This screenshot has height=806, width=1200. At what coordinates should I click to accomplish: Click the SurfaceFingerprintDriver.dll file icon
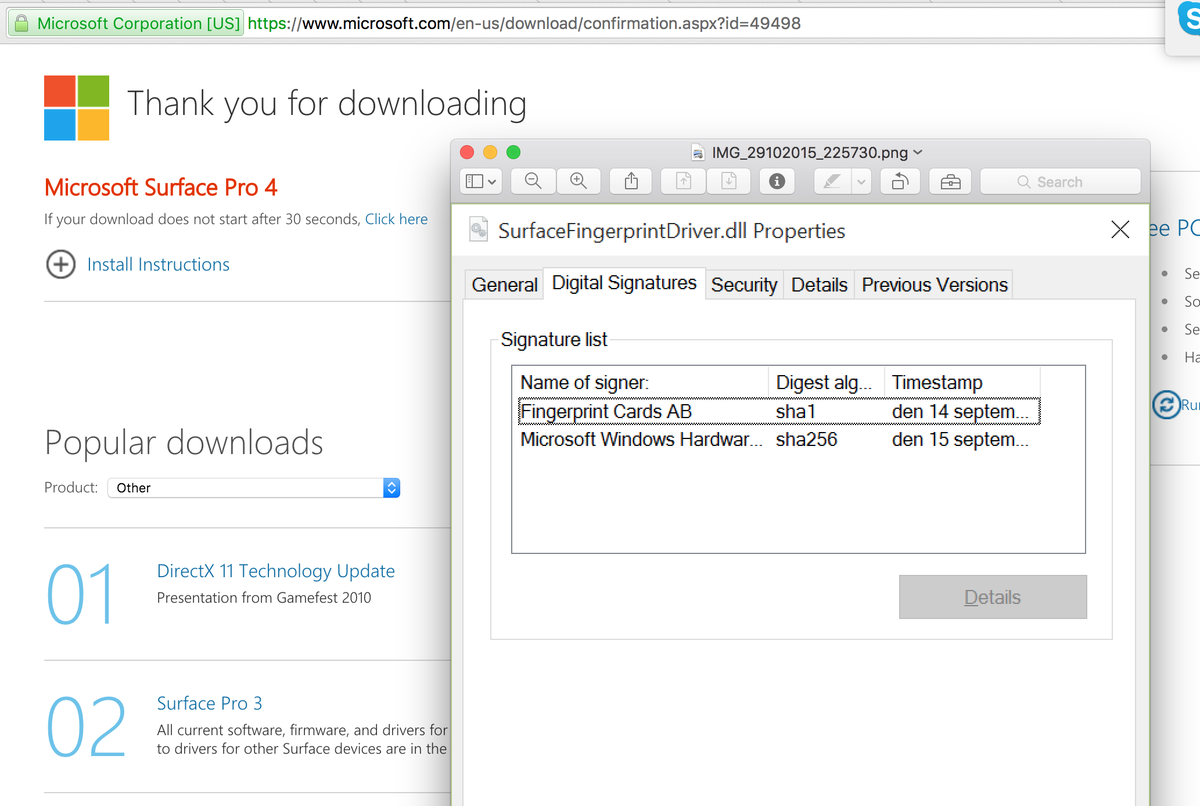[x=479, y=230]
